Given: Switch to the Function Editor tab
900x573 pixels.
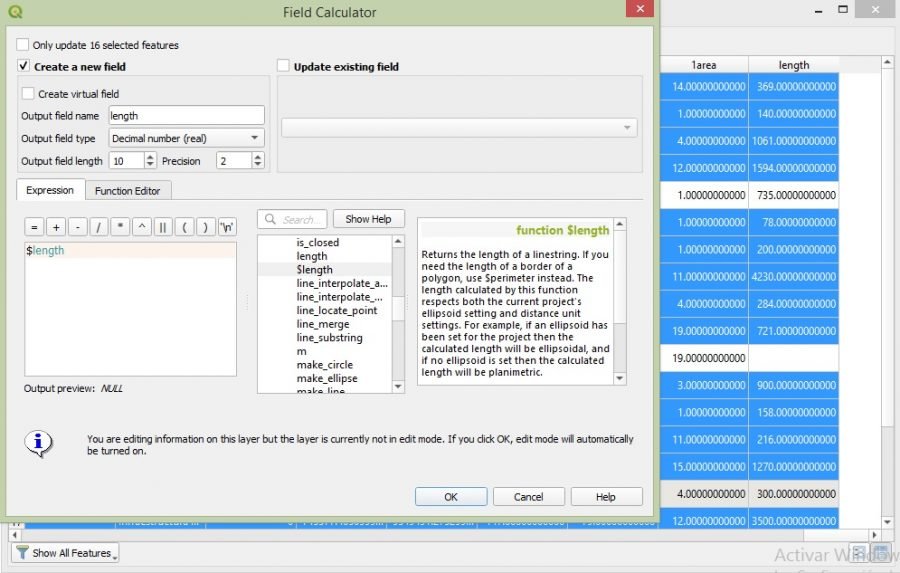Looking at the screenshot, I should pyautogui.click(x=128, y=190).
